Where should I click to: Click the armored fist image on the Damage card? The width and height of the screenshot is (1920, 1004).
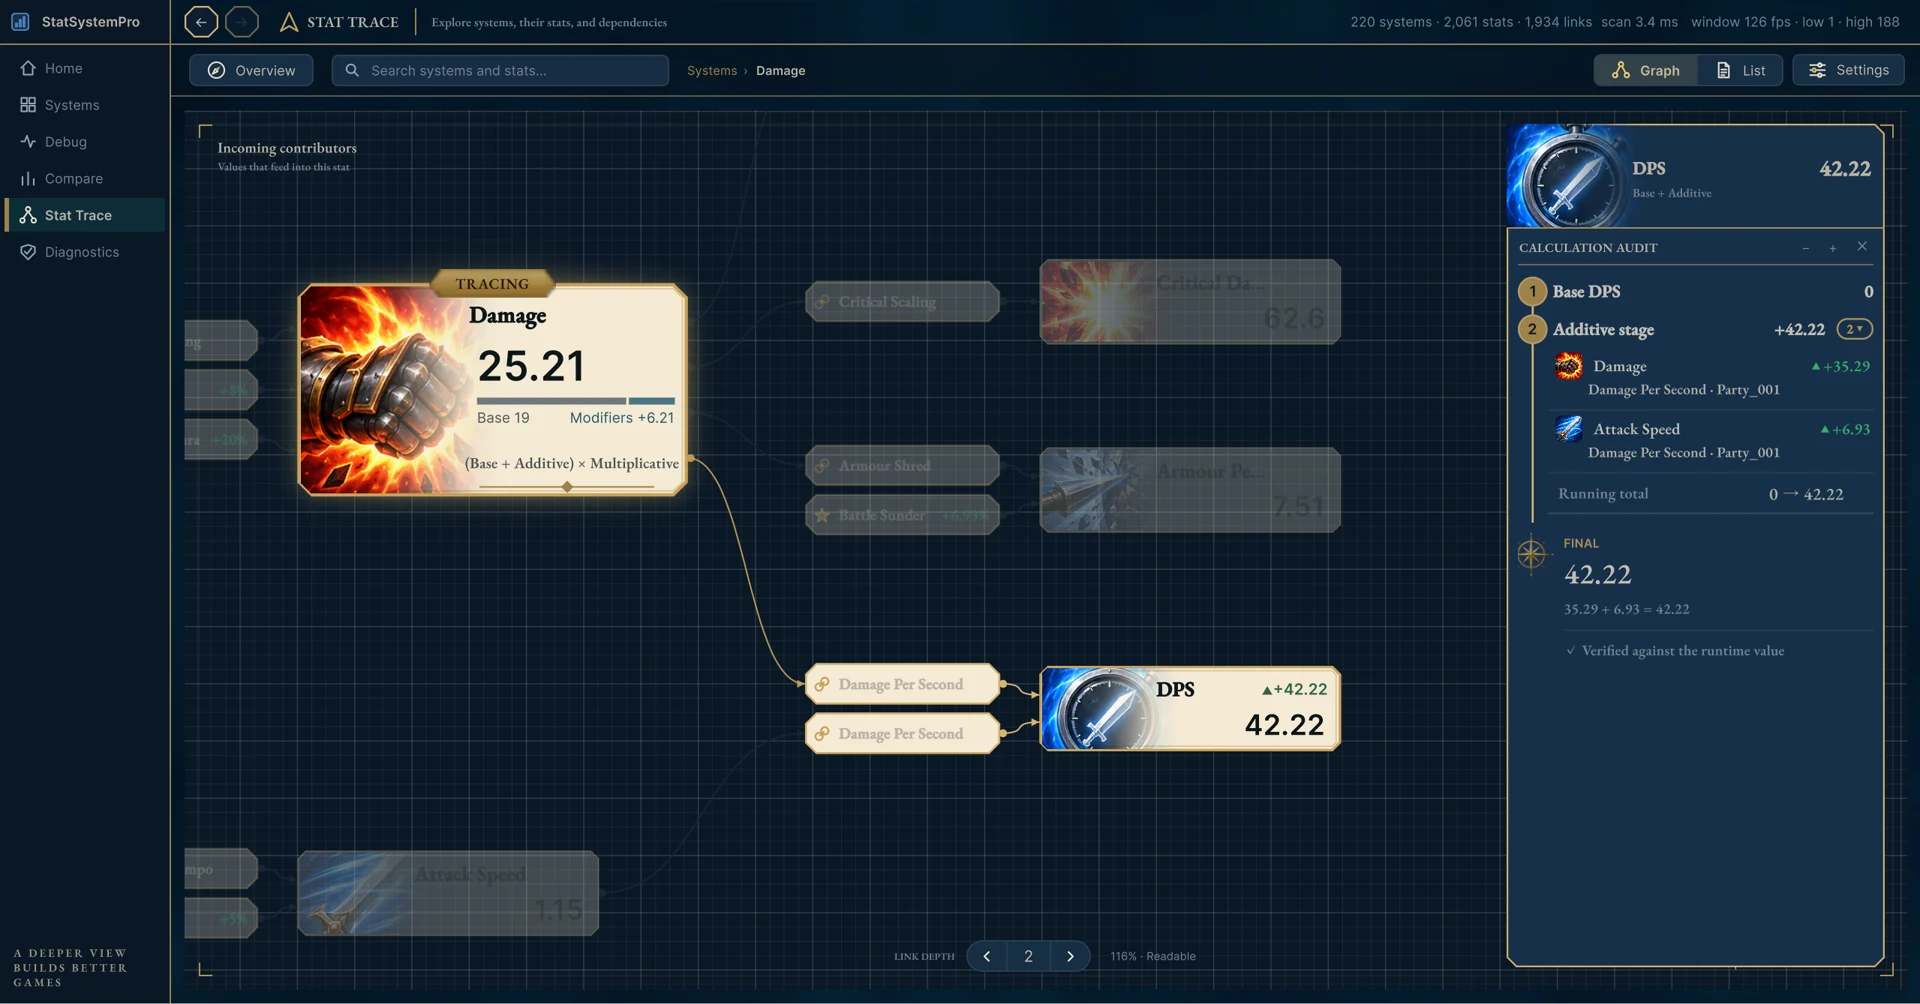point(383,390)
